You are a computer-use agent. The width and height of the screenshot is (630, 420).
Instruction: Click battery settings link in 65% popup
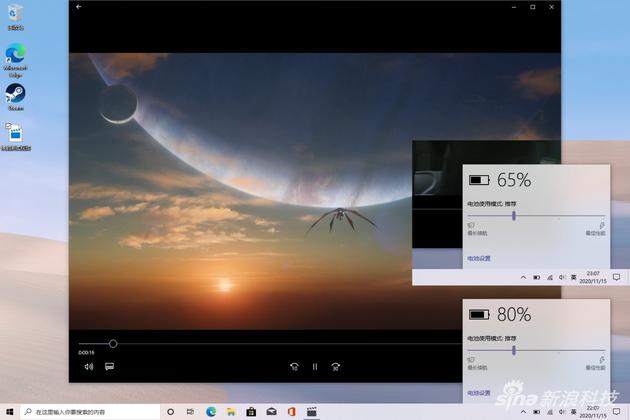pos(478,258)
